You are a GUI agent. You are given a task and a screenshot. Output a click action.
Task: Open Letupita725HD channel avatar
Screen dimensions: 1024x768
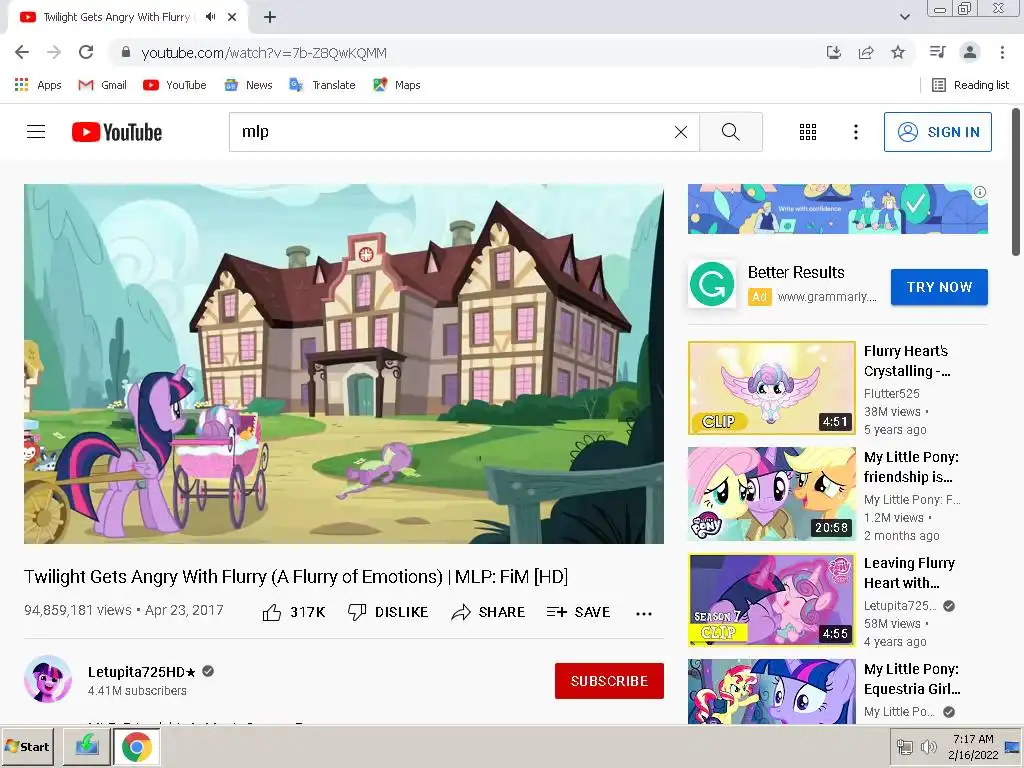pyautogui.click(x=48, y=679)
